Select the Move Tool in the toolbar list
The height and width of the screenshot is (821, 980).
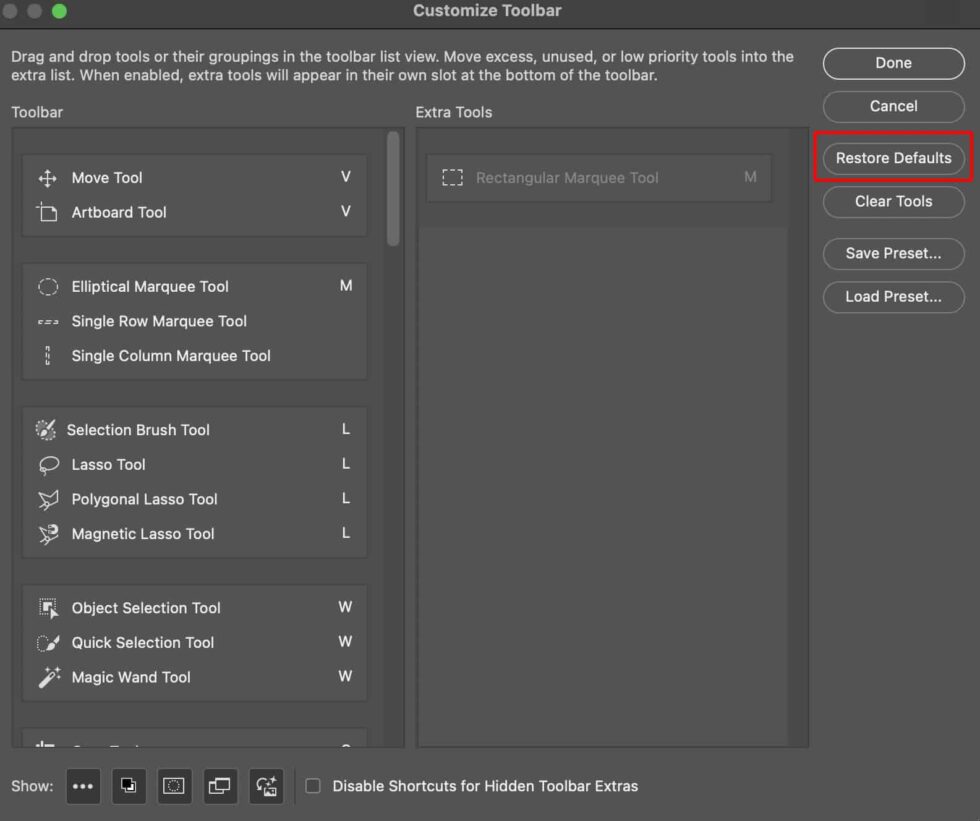[x=107, y=177]
